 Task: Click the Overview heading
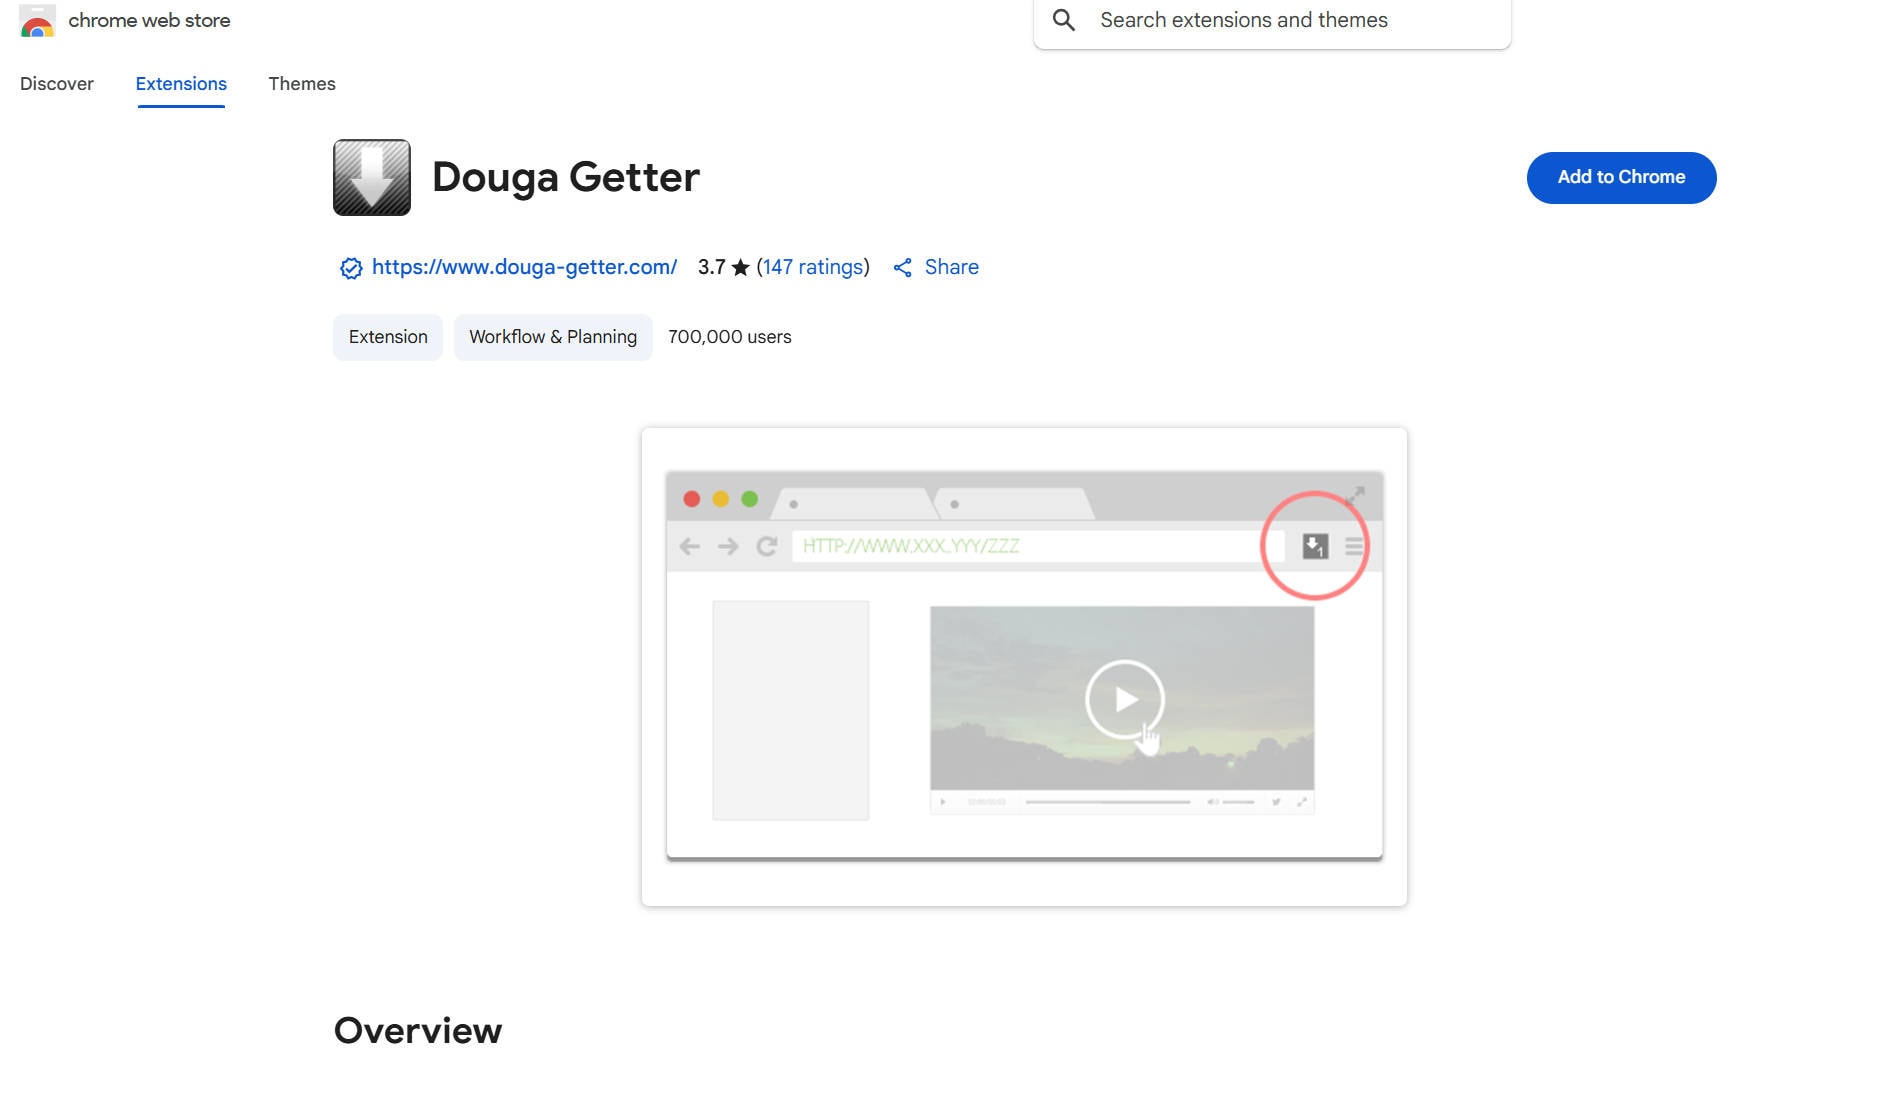point(418,1031)
